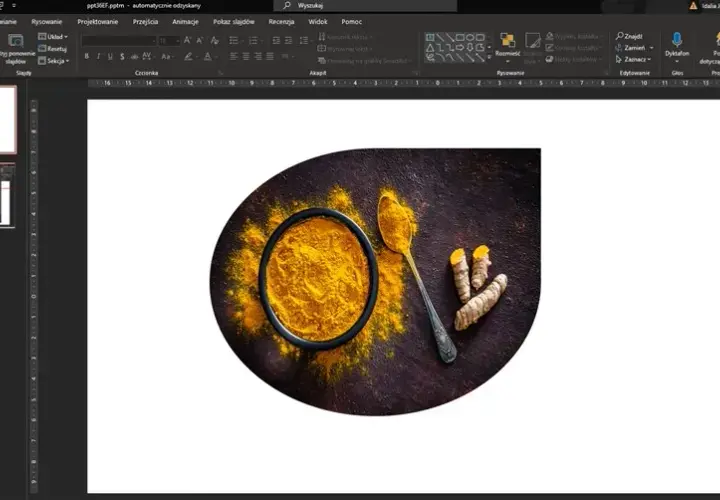Select the oval shape in gallery

(470, 37)
